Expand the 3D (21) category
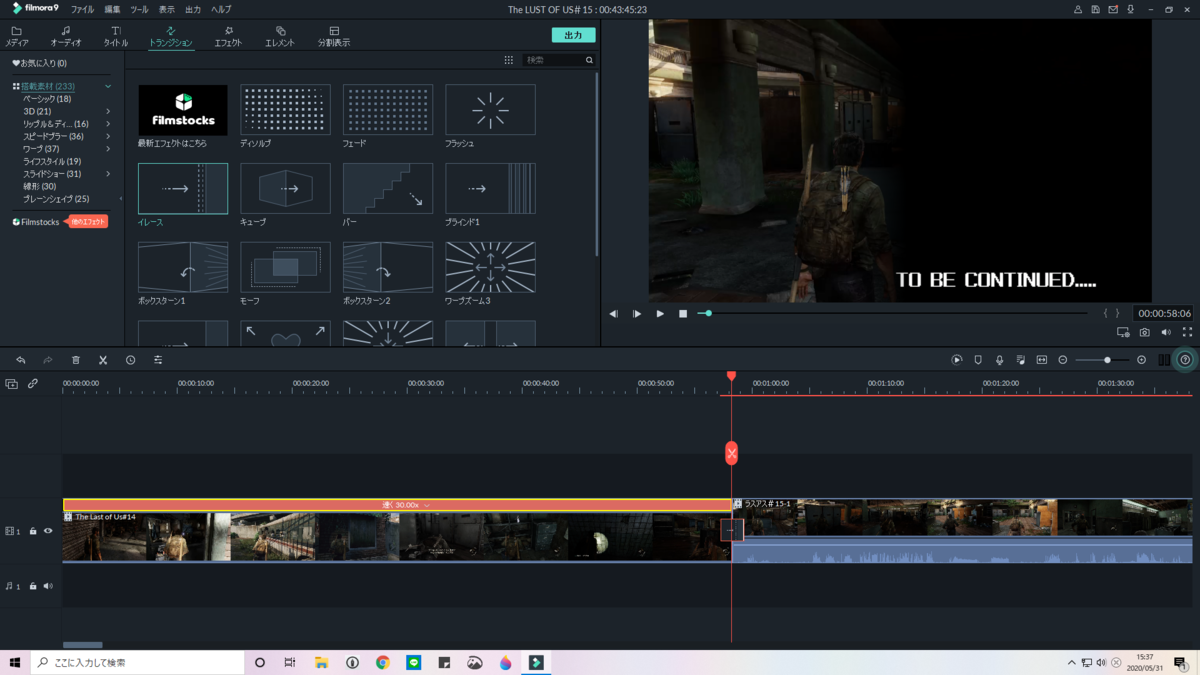Screen dimensions: 1200x675 point(108,111)
